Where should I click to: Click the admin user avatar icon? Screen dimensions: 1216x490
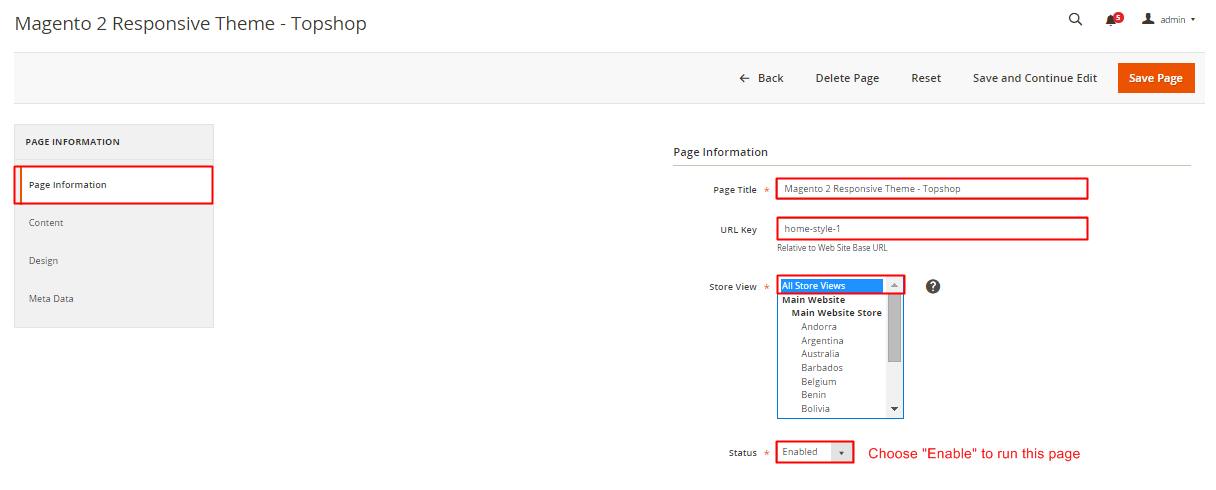[x=1147, y=19]
